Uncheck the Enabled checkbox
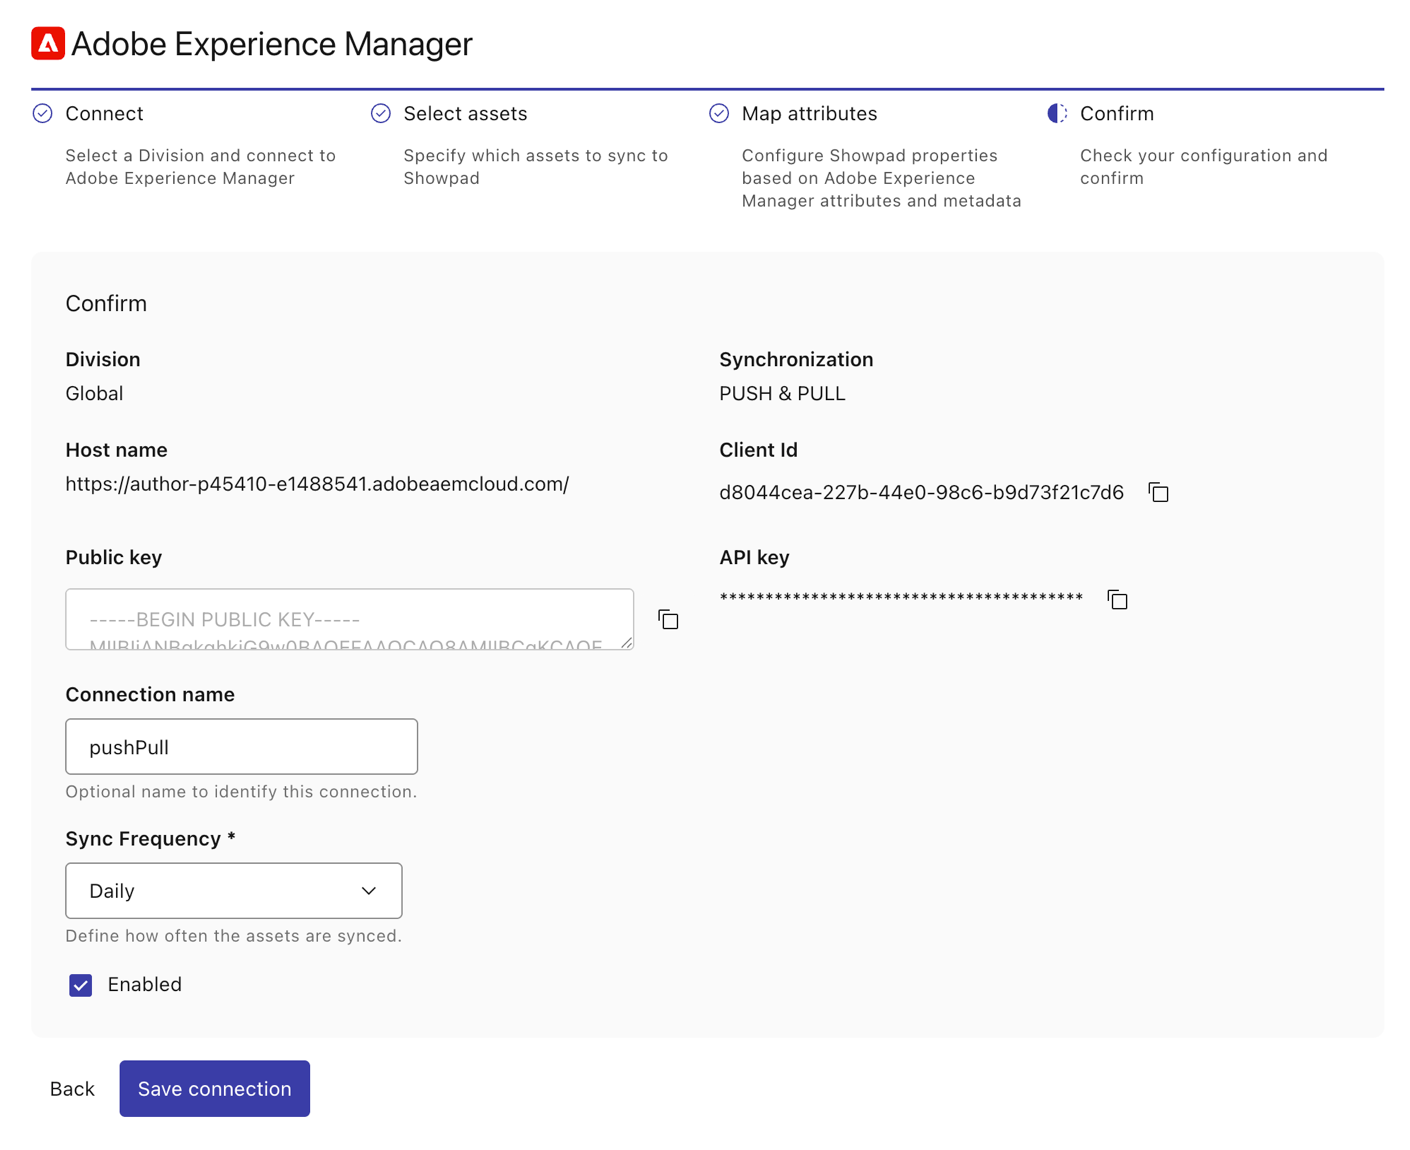The image size is (1410, 1150). (81, 985)
